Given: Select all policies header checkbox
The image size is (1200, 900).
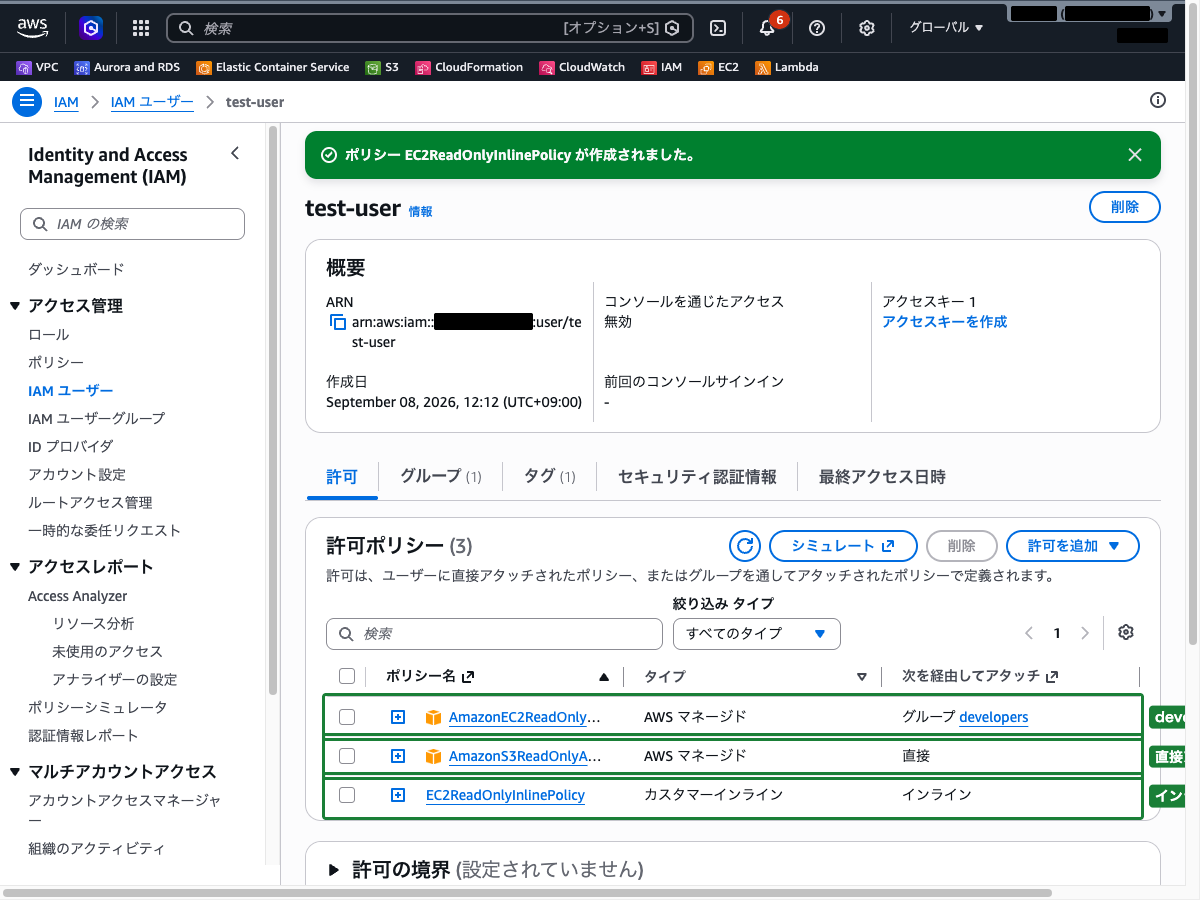Looking at the screenshot, I should tap(347, 676).
